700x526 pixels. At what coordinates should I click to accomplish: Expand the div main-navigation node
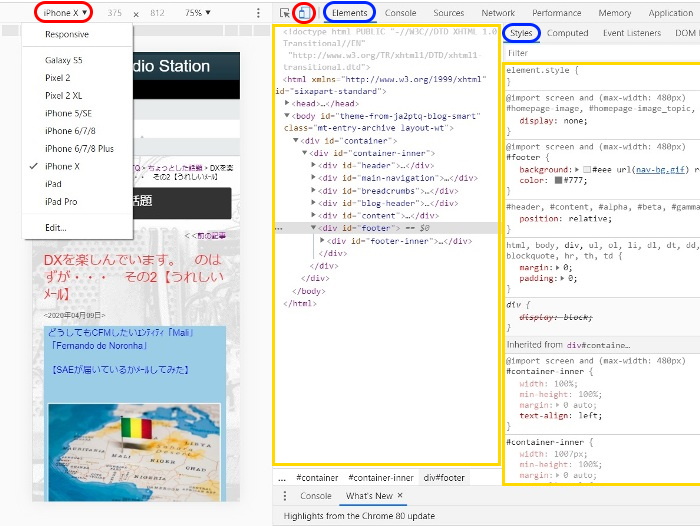coord(313,178)
